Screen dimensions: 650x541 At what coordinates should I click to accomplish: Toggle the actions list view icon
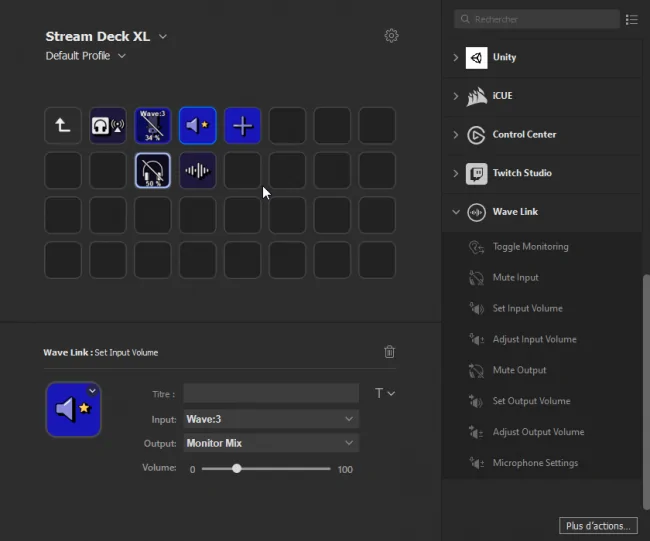(632, 19)
